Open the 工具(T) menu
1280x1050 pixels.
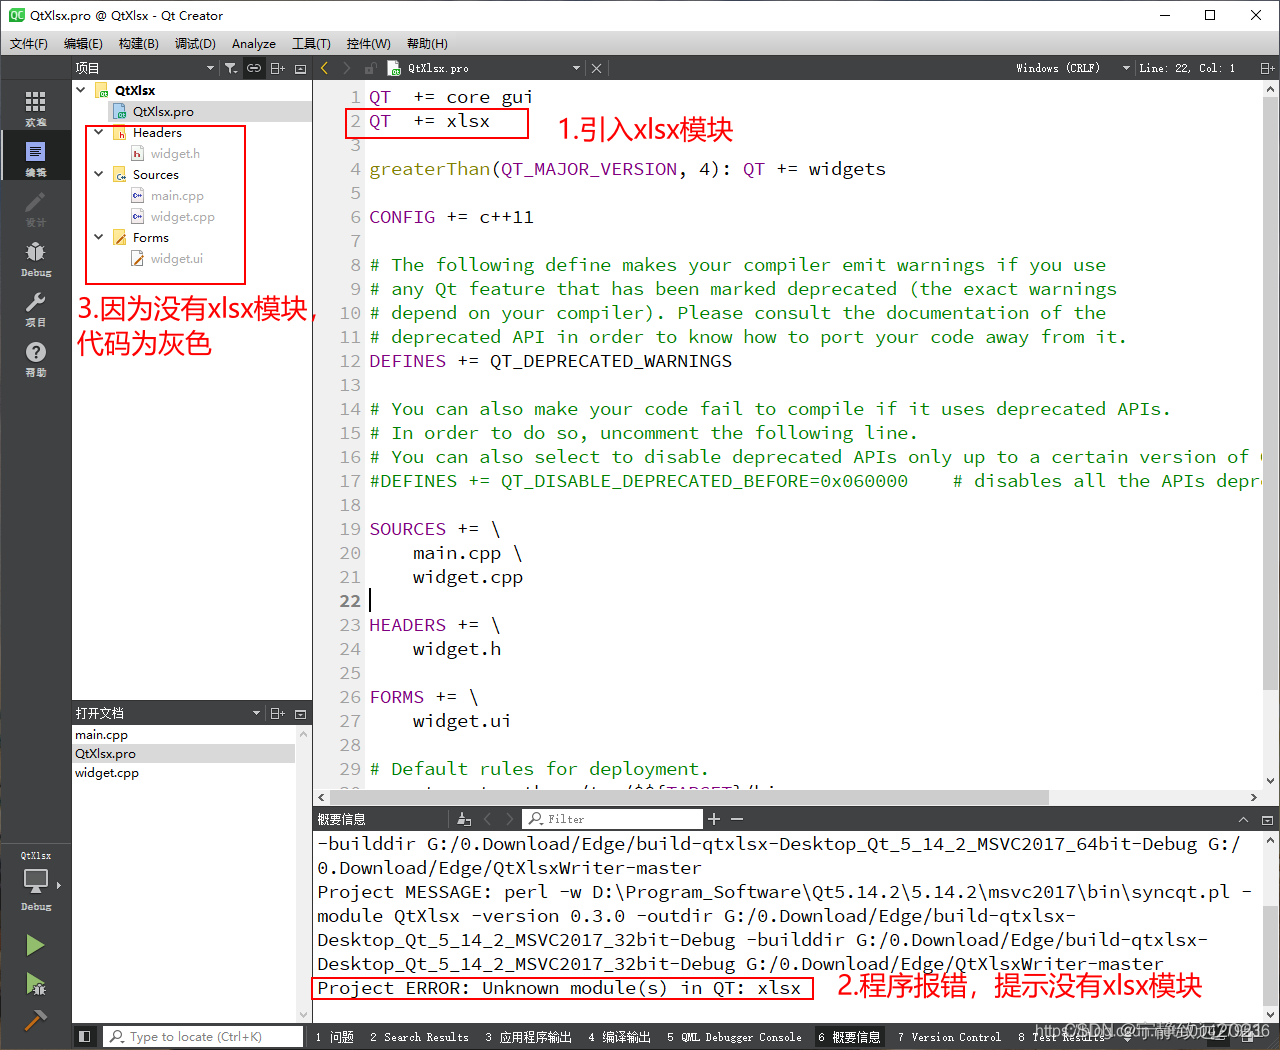coord(311,43)
